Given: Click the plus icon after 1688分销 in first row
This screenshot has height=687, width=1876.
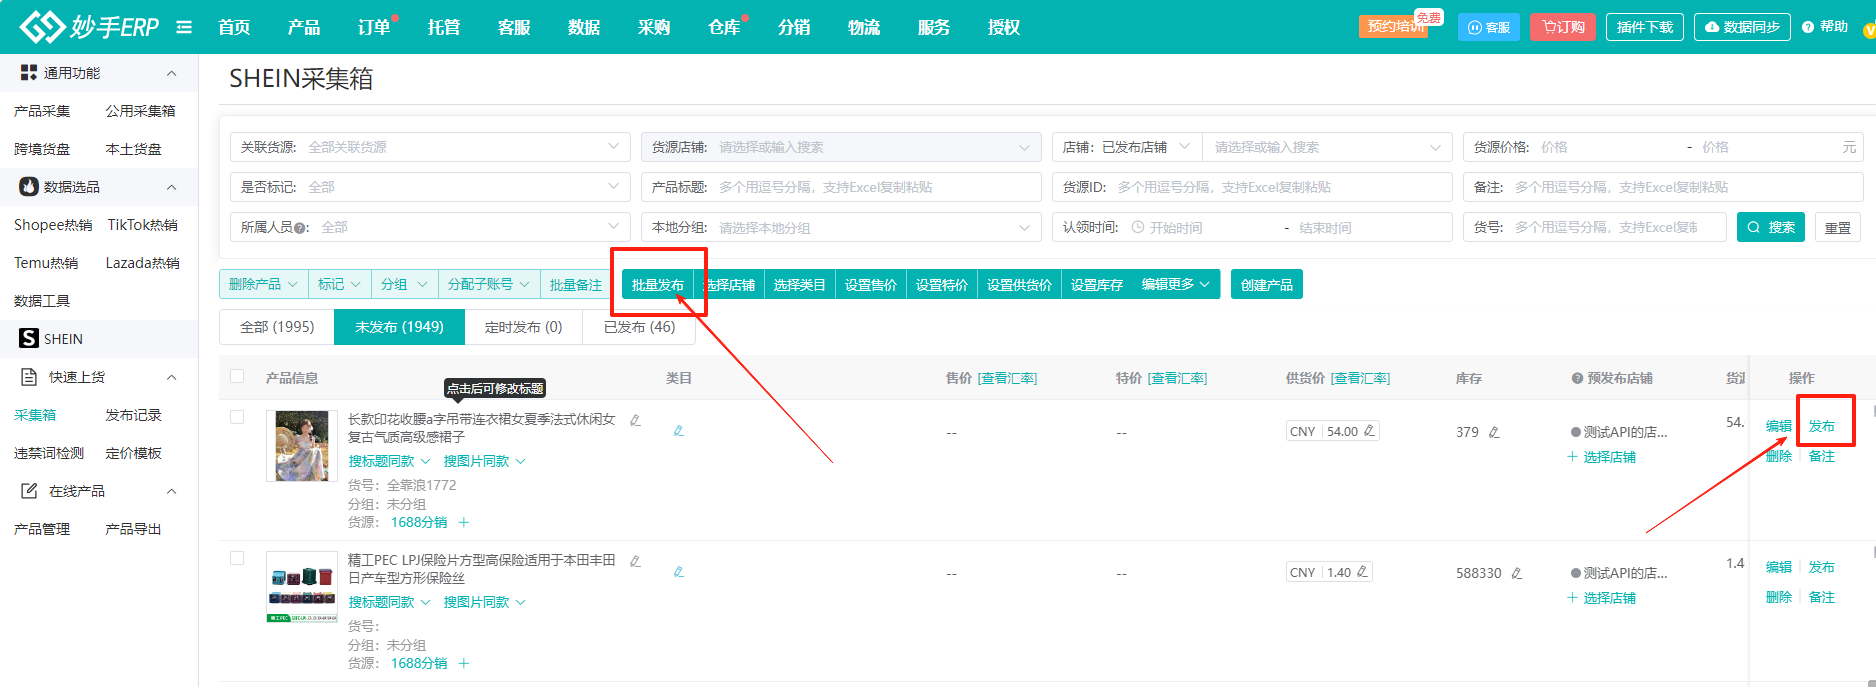Looking at the screenshot, I should tap(463, 522).
